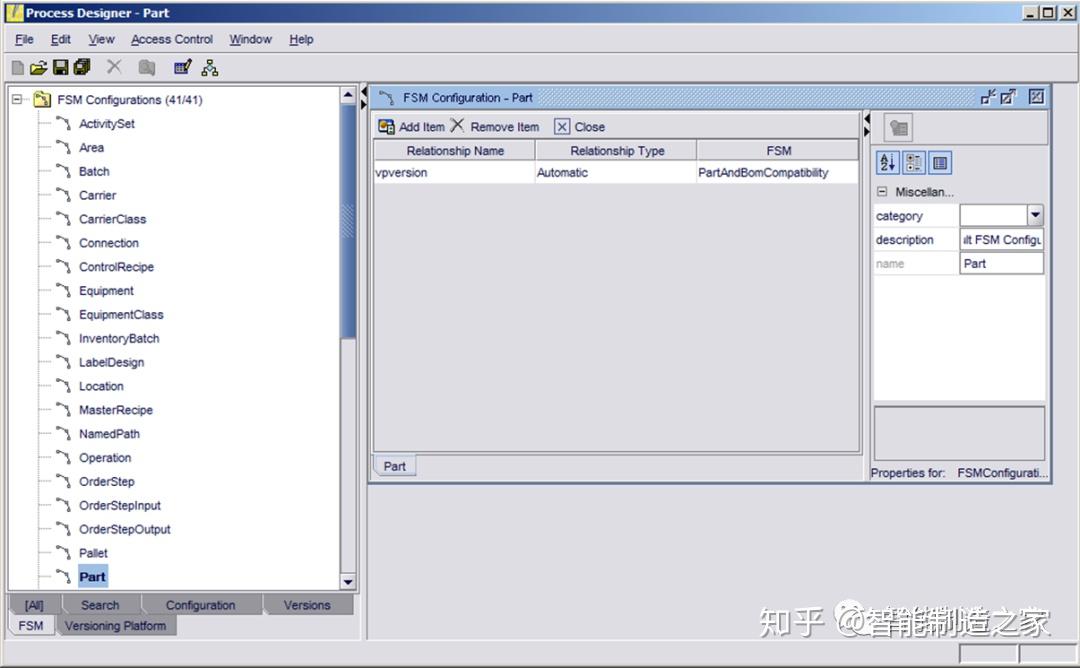
Task: Open the Access Control menu
Action: (171, 39)
